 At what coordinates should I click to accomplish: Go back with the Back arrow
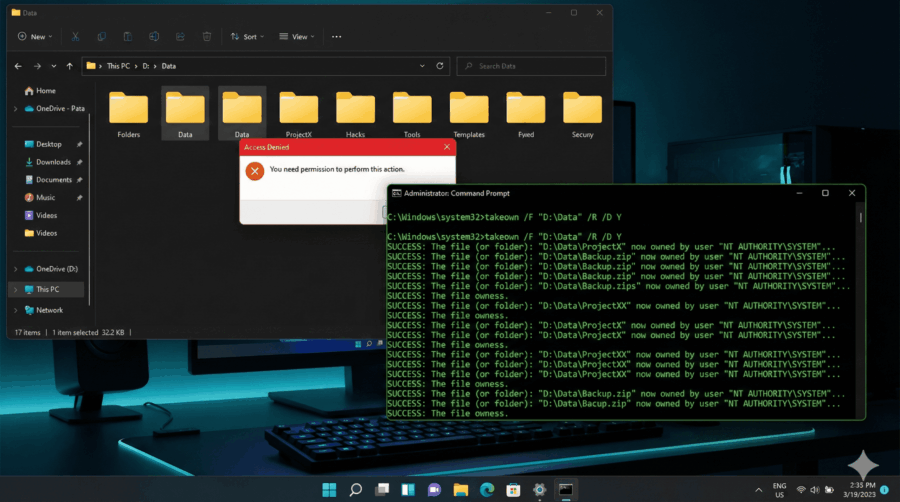(18, 66)
